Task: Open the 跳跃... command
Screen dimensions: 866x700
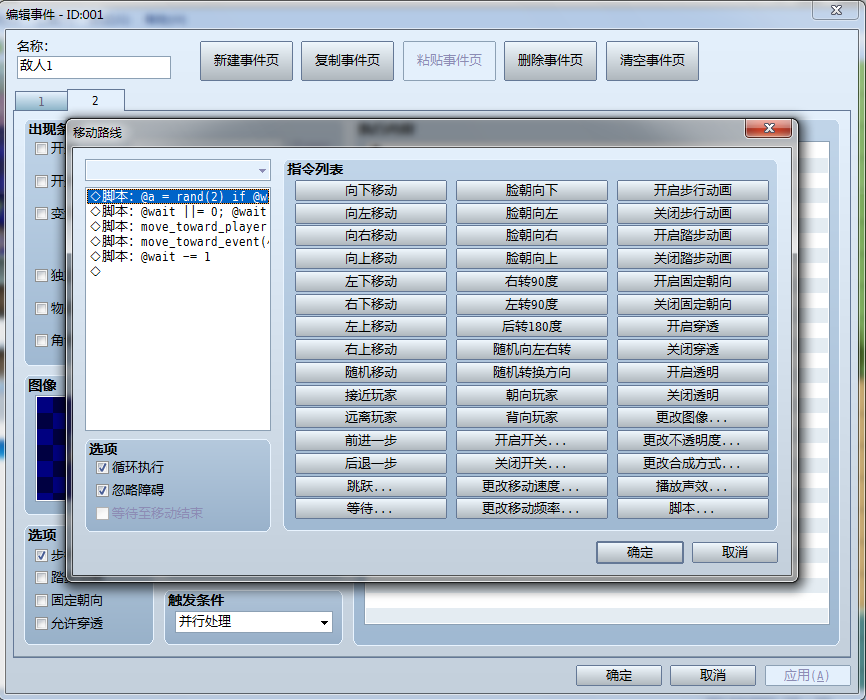Action: [371, 487]
